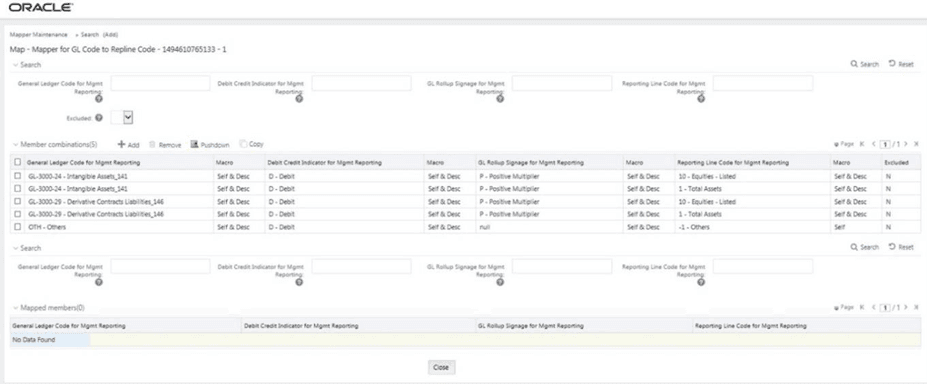This screenshot has width=927, height=384.
Task: Click the Oracle logo
Action: coord(41,8)
